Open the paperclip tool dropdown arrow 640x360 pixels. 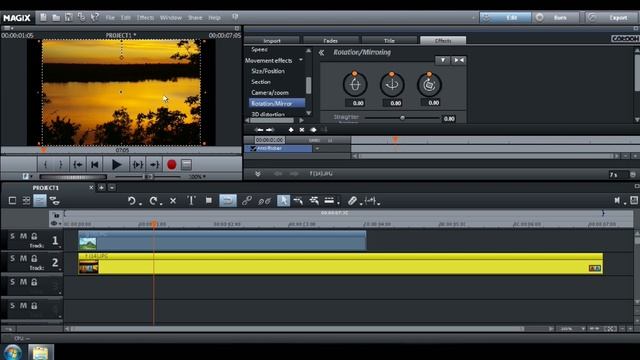361,203
